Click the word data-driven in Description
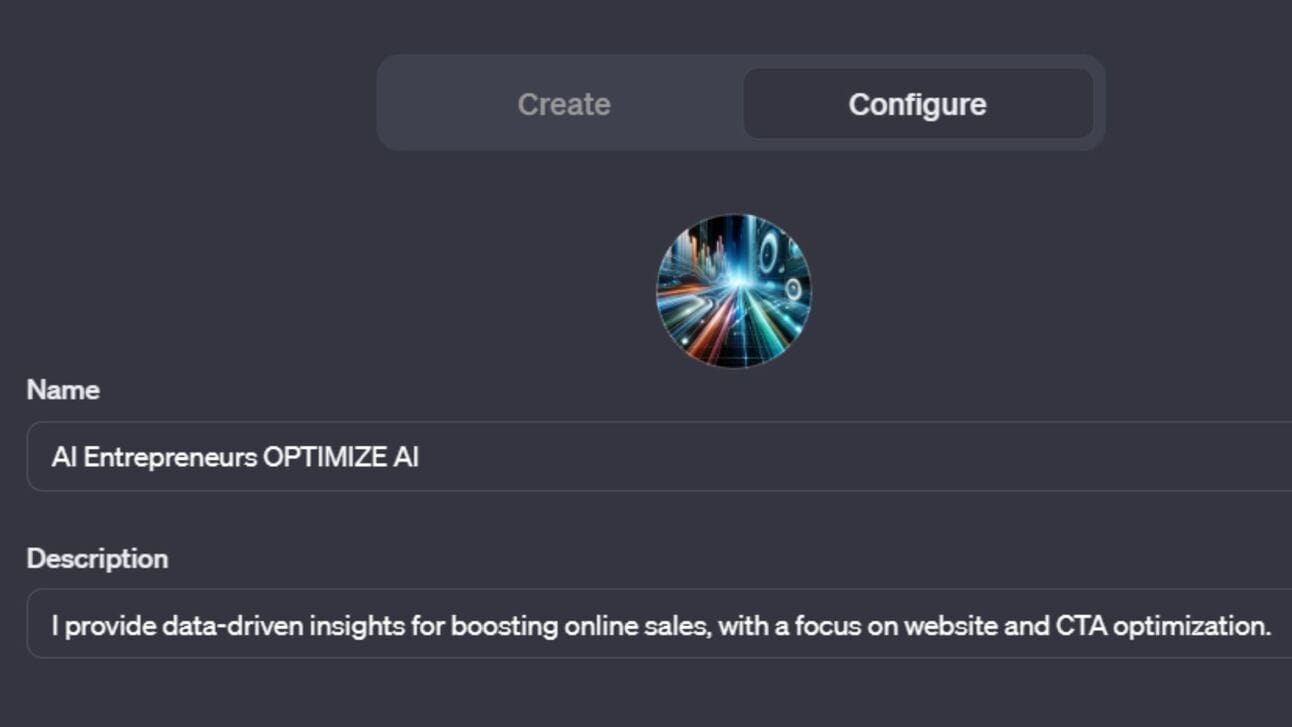 (x=233, y=626)
